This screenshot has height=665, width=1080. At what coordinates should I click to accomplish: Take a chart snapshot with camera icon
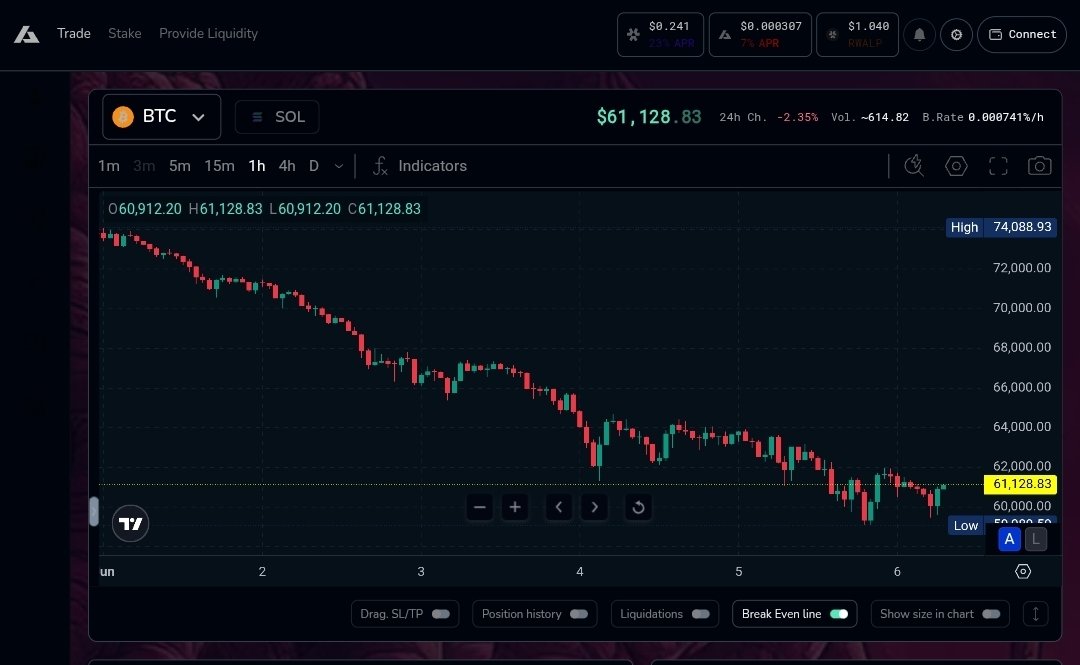pos(1039,166)
